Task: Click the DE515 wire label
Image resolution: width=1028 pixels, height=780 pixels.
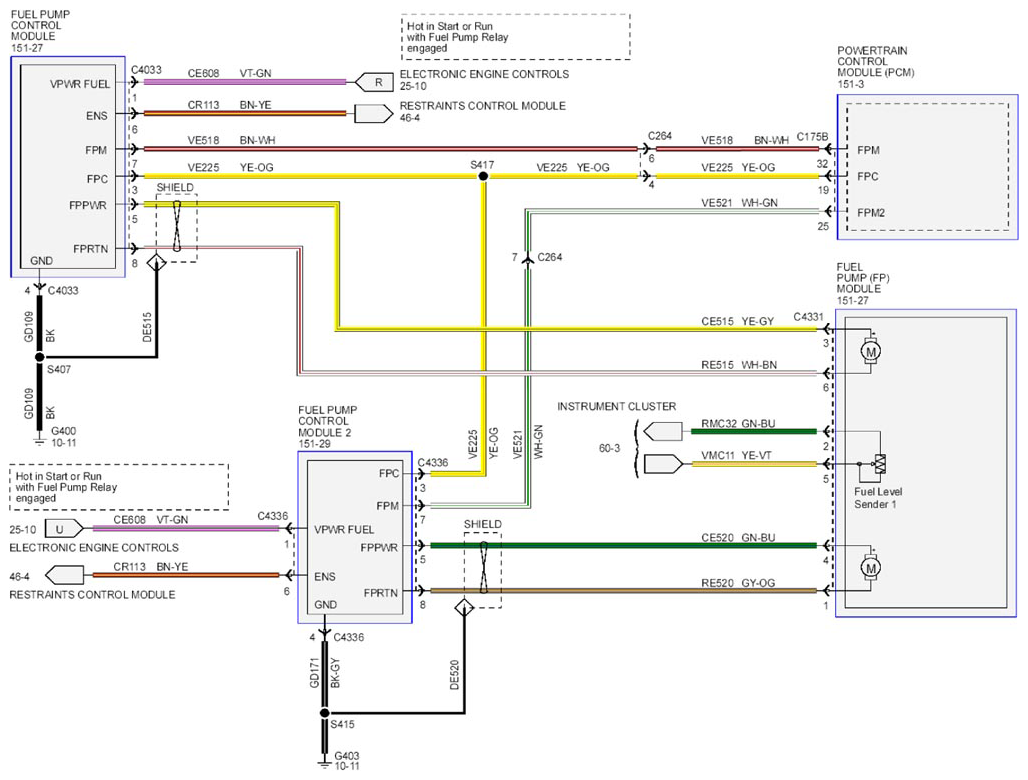Action: [x=147, y=326]
